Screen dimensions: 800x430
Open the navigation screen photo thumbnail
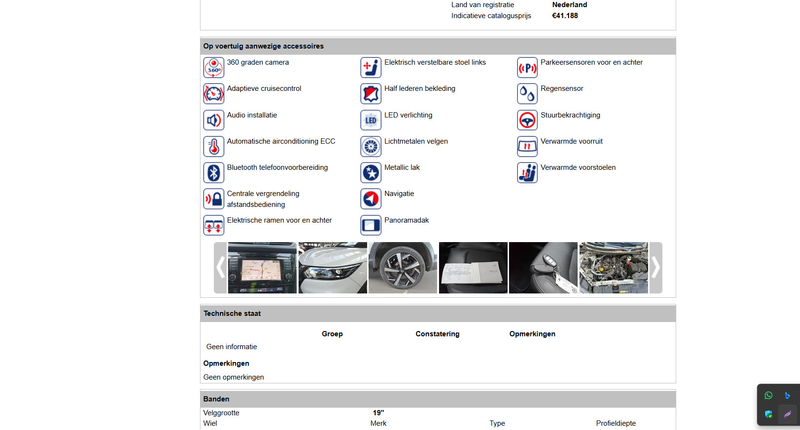(x=262, y=268)
